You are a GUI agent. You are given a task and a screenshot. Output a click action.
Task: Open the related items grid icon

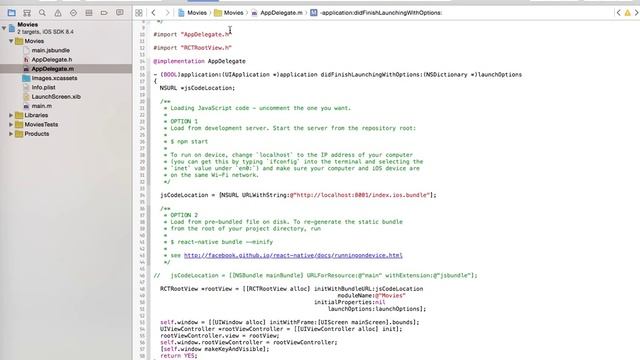click(x=139, y=13)
